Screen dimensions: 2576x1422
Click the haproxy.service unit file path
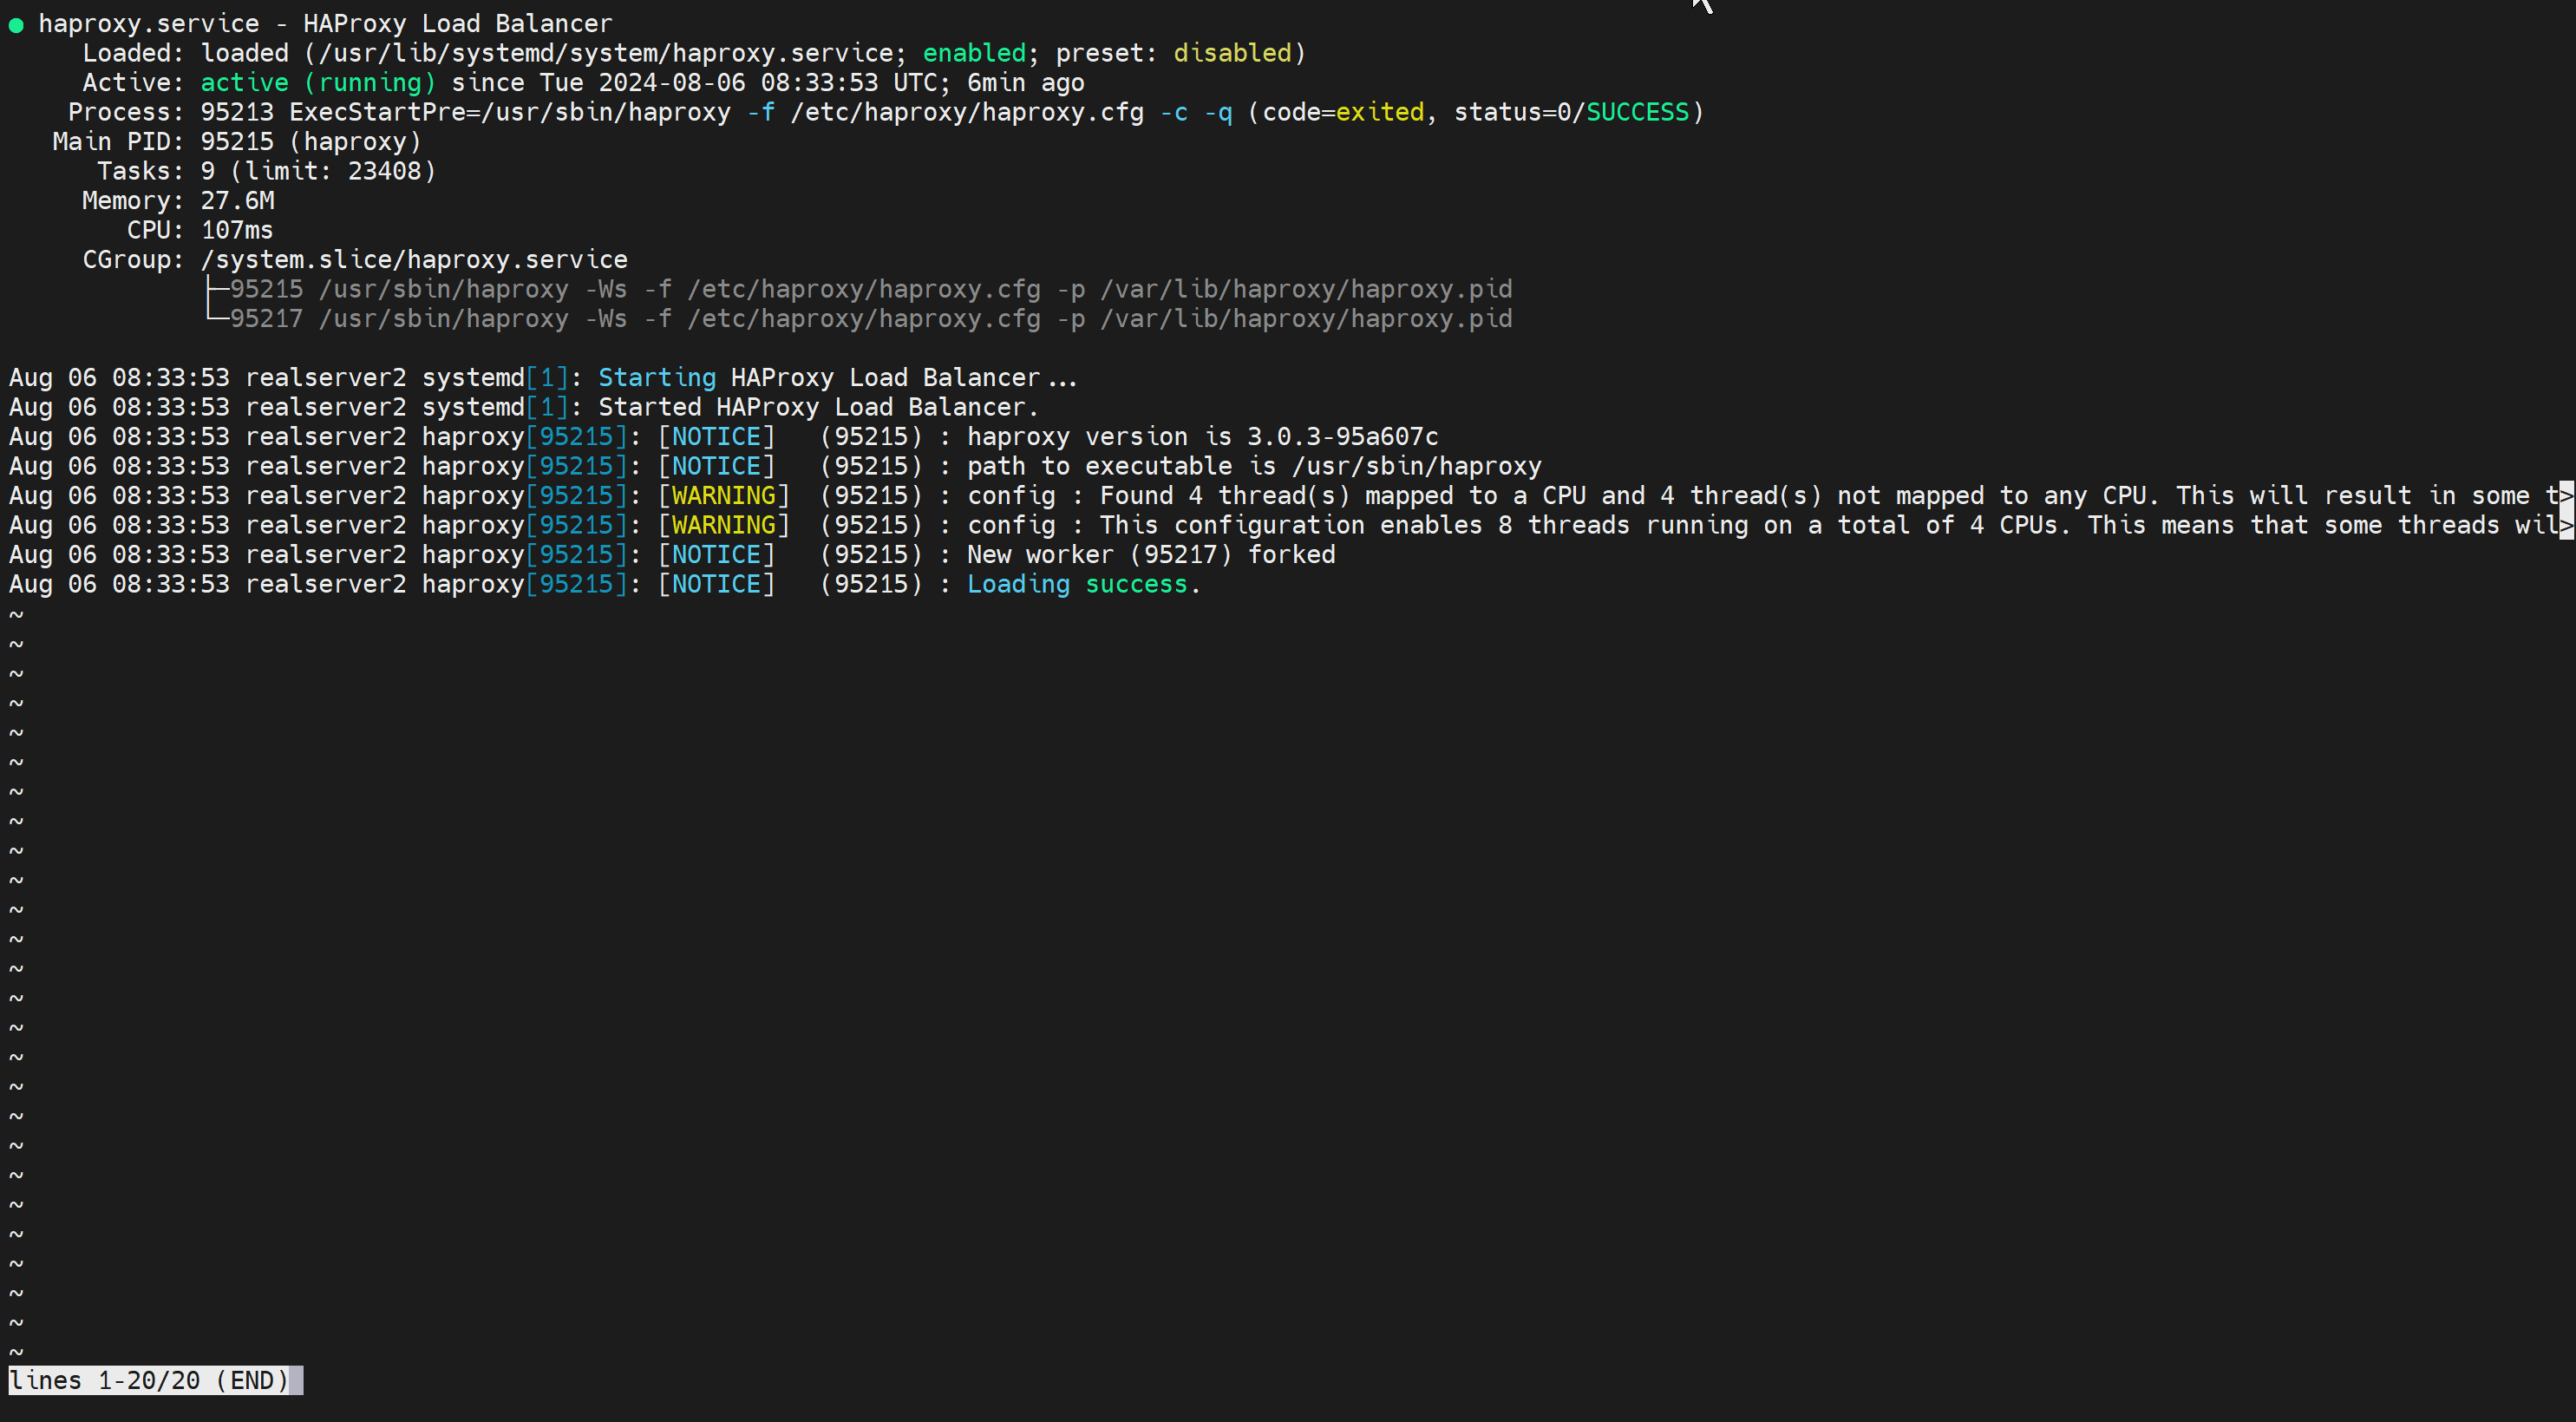(x=605, y=53)
